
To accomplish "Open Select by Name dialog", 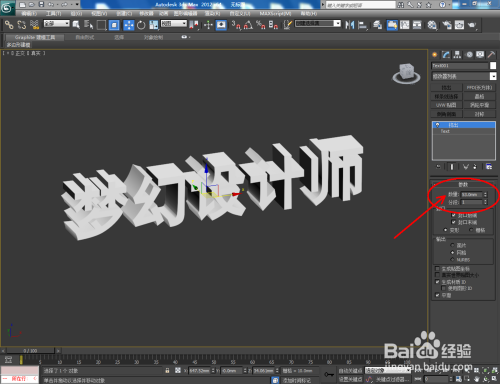I will 88,25.
